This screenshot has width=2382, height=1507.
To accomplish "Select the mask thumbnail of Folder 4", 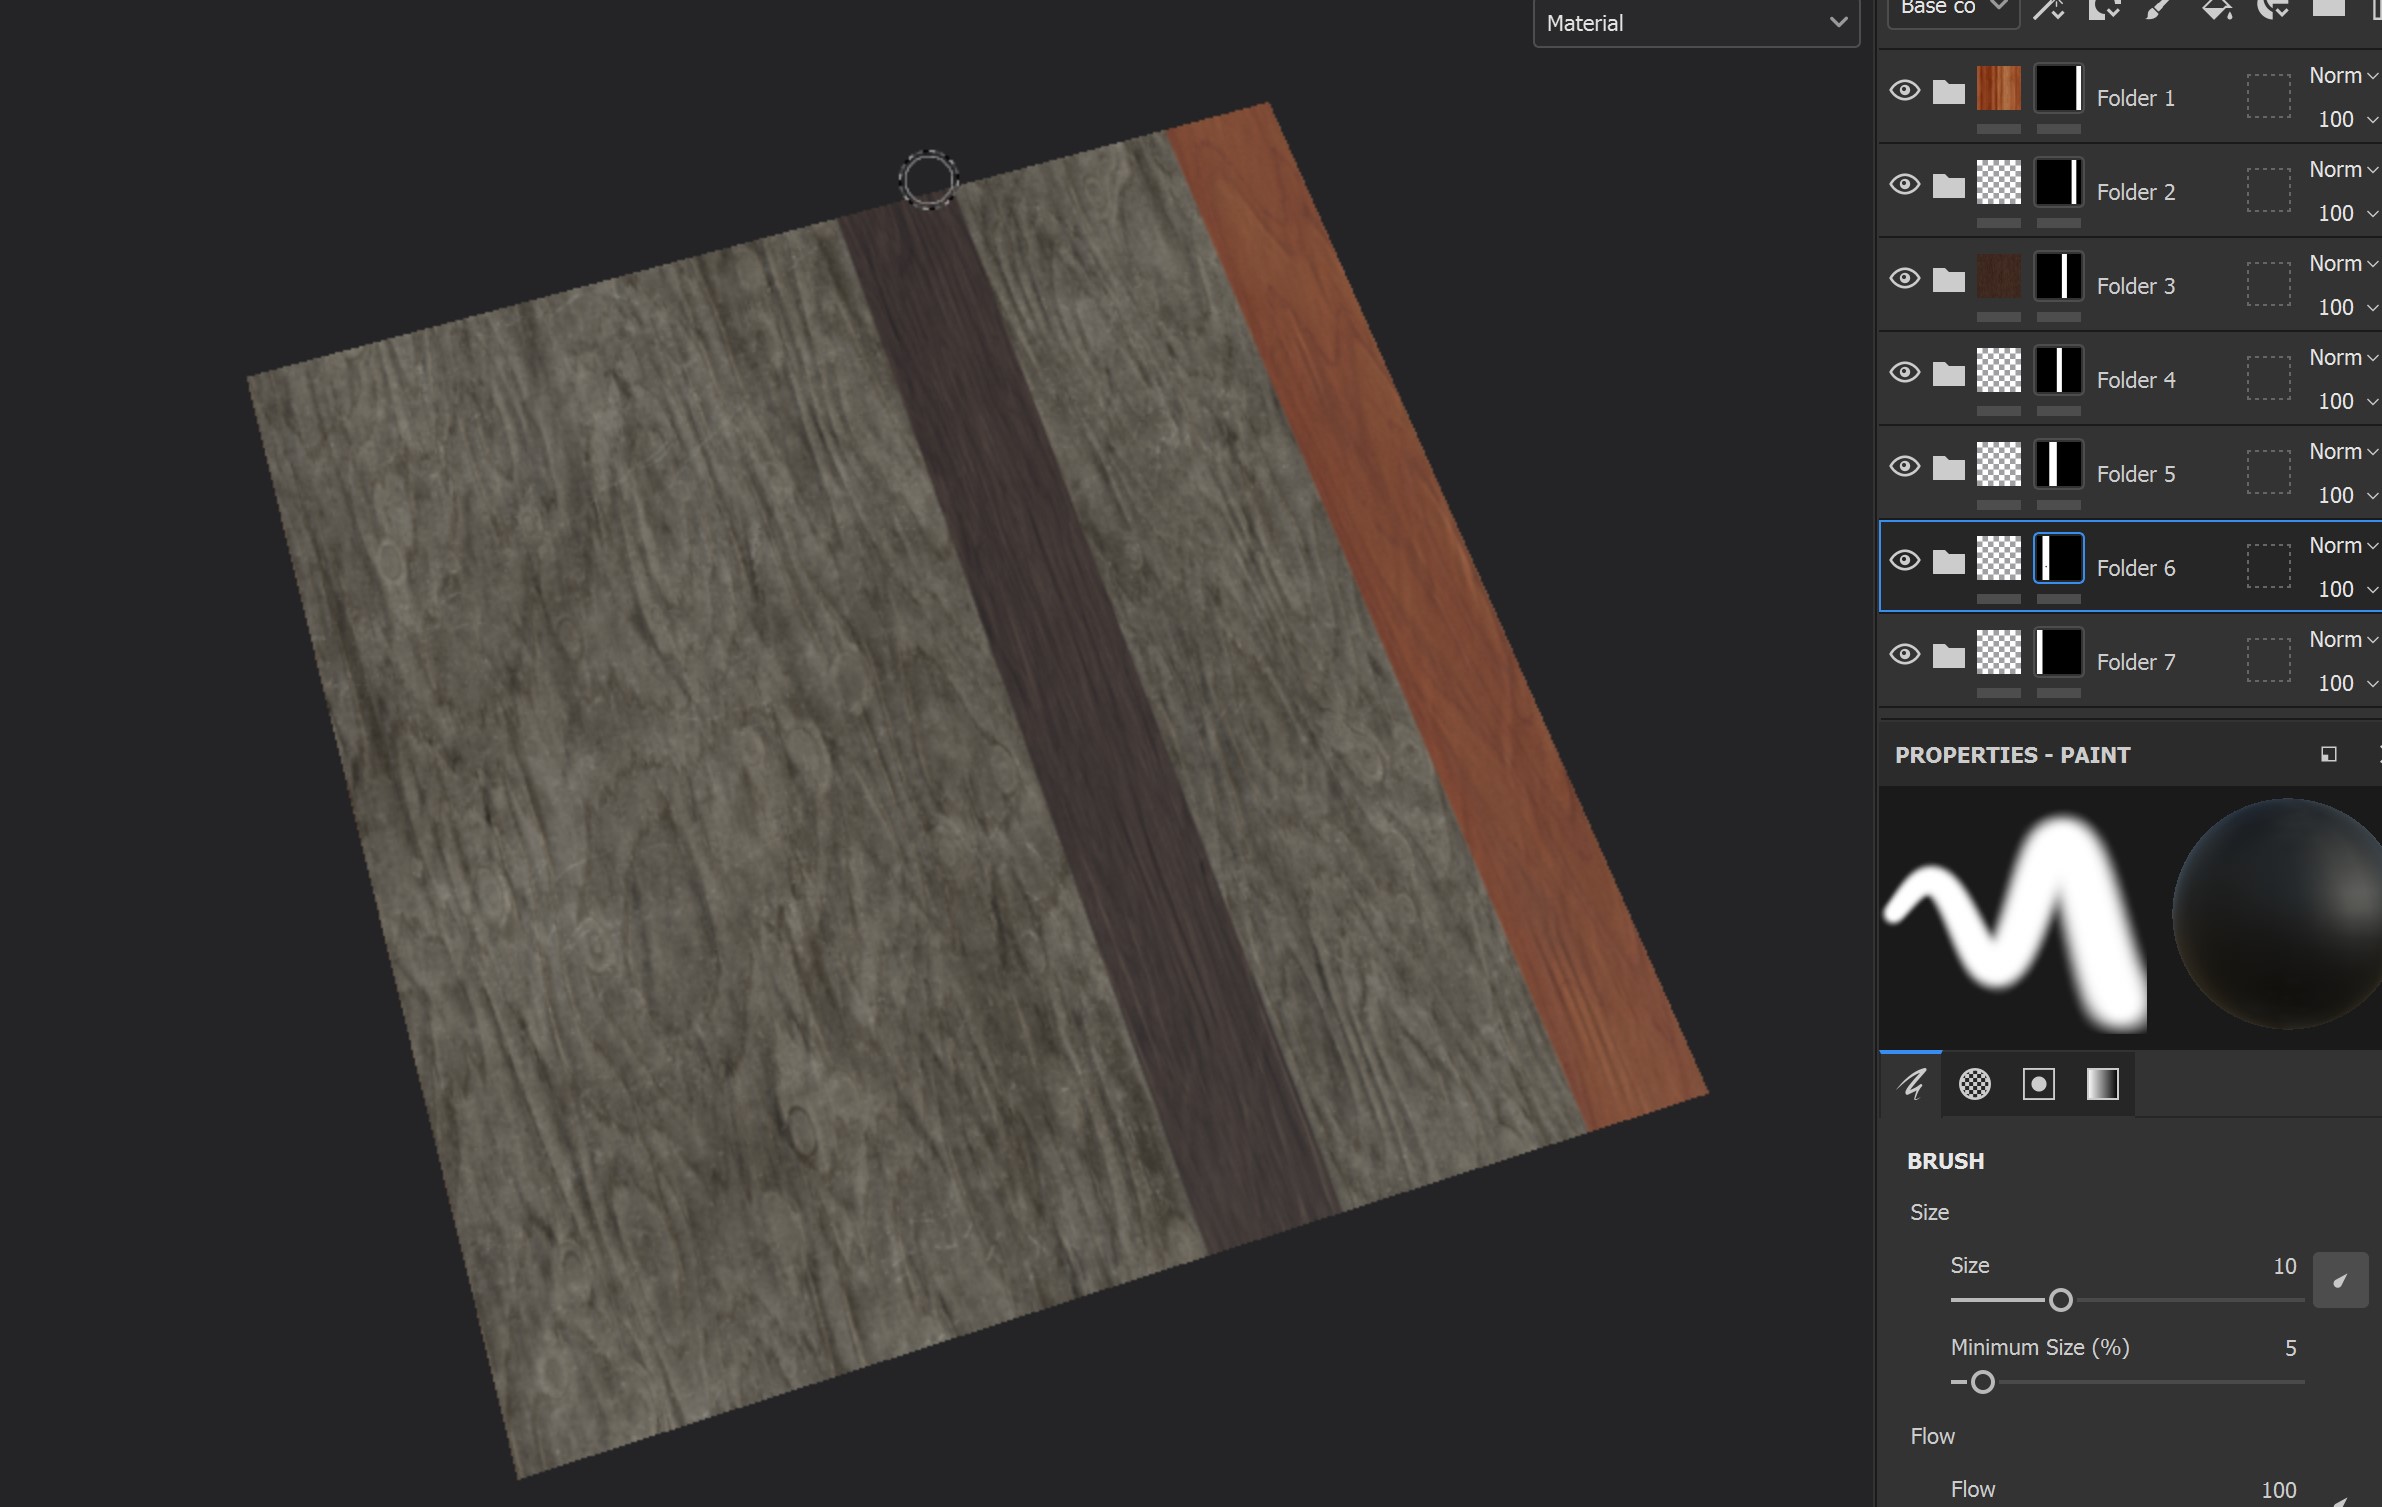I will (2059, 370).
